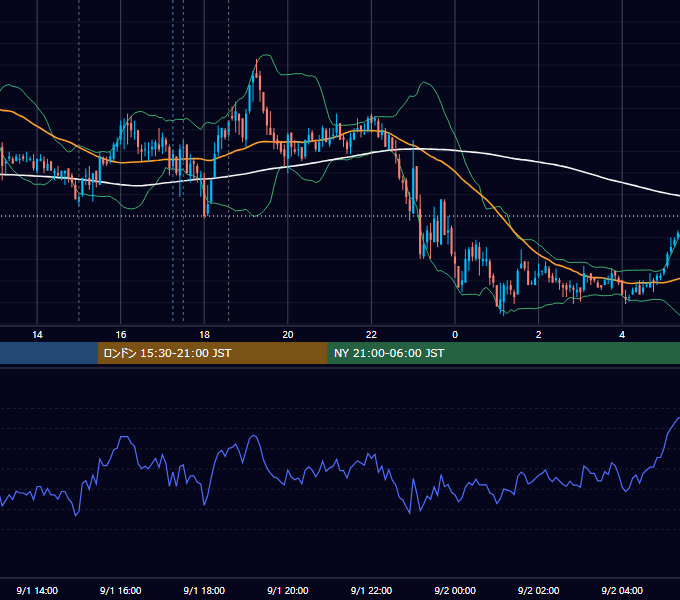The width and height of the screenshot is (680, 600).
Task: Click the "18" hour label on price chart axis
Action: (204, 335)
